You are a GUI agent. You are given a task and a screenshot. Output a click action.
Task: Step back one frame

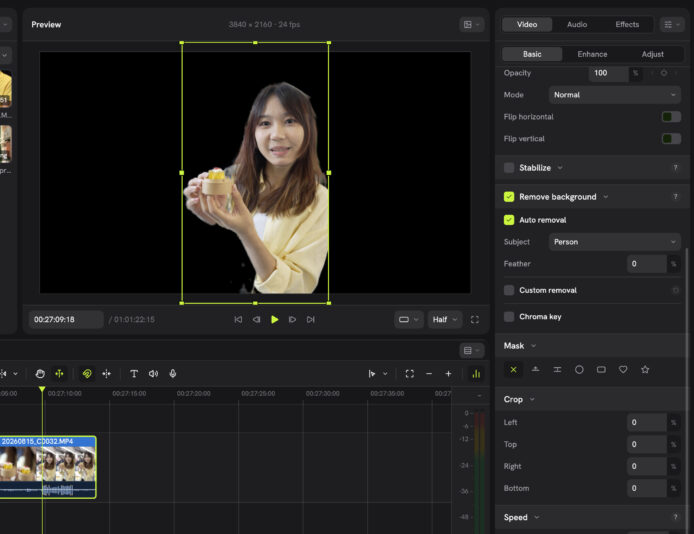[256, 319]
